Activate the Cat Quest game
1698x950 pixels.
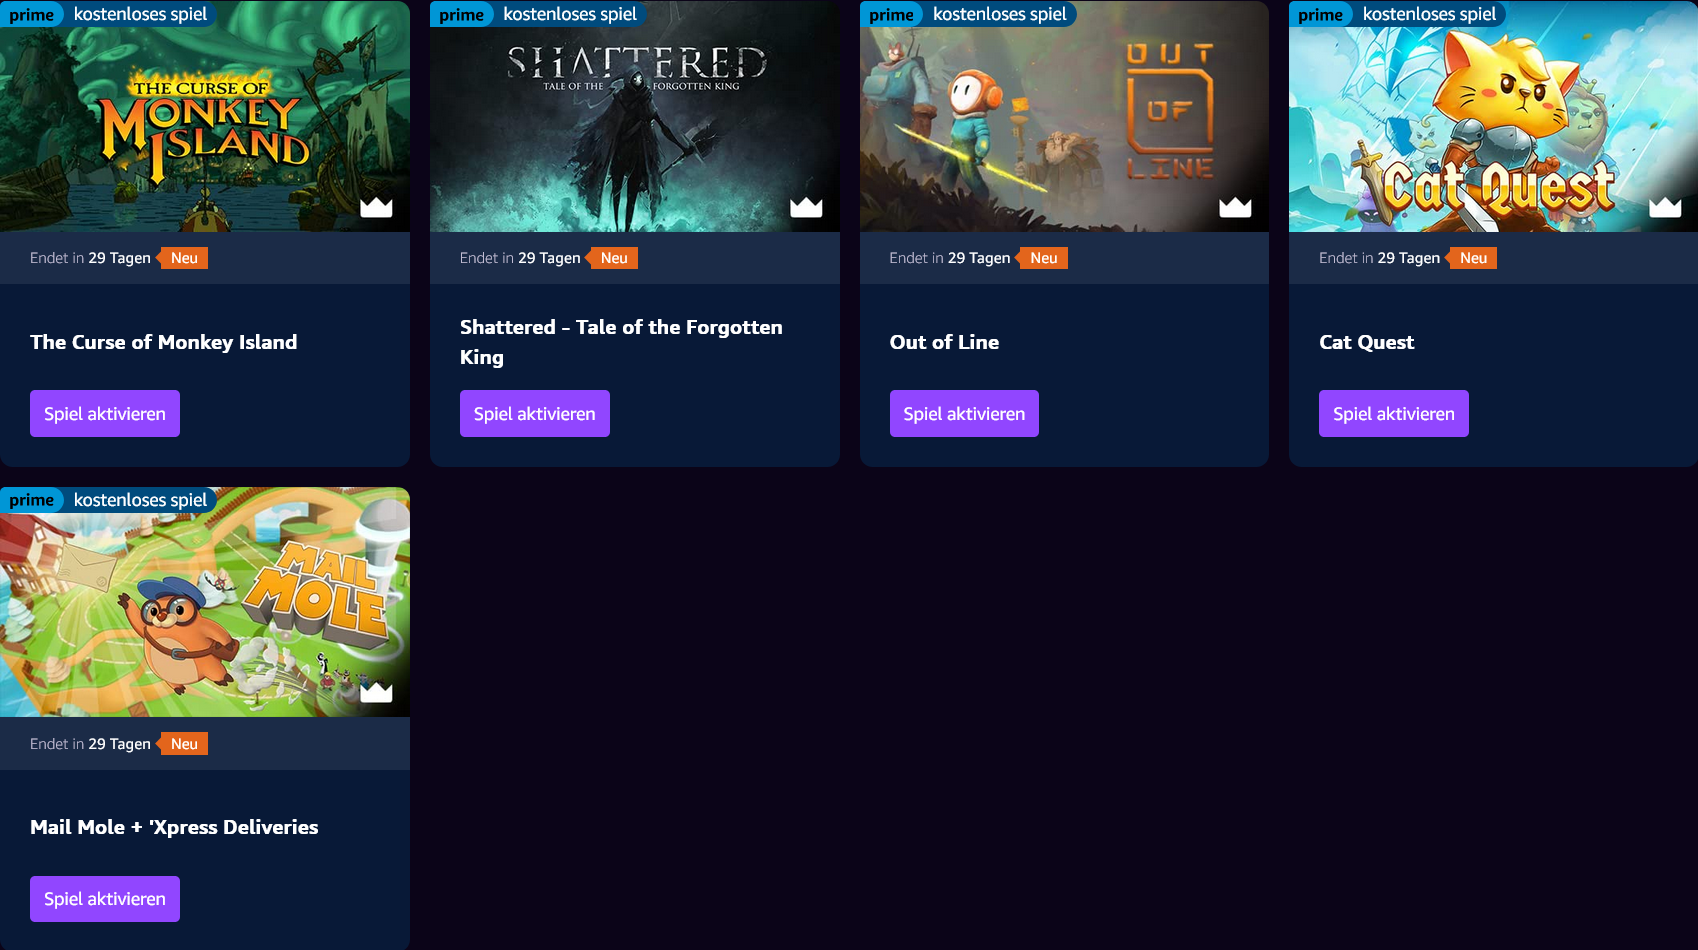(x=1394, y=414)
